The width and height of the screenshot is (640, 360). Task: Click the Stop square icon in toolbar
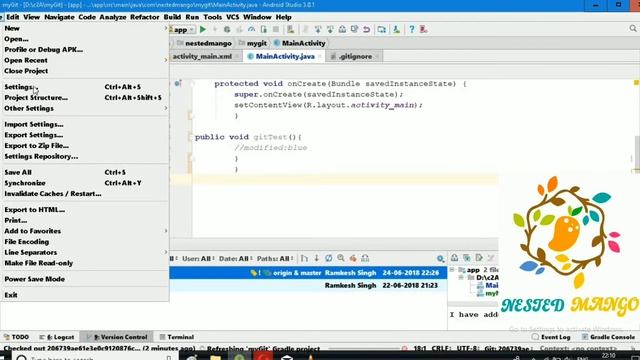pos(276,29)
